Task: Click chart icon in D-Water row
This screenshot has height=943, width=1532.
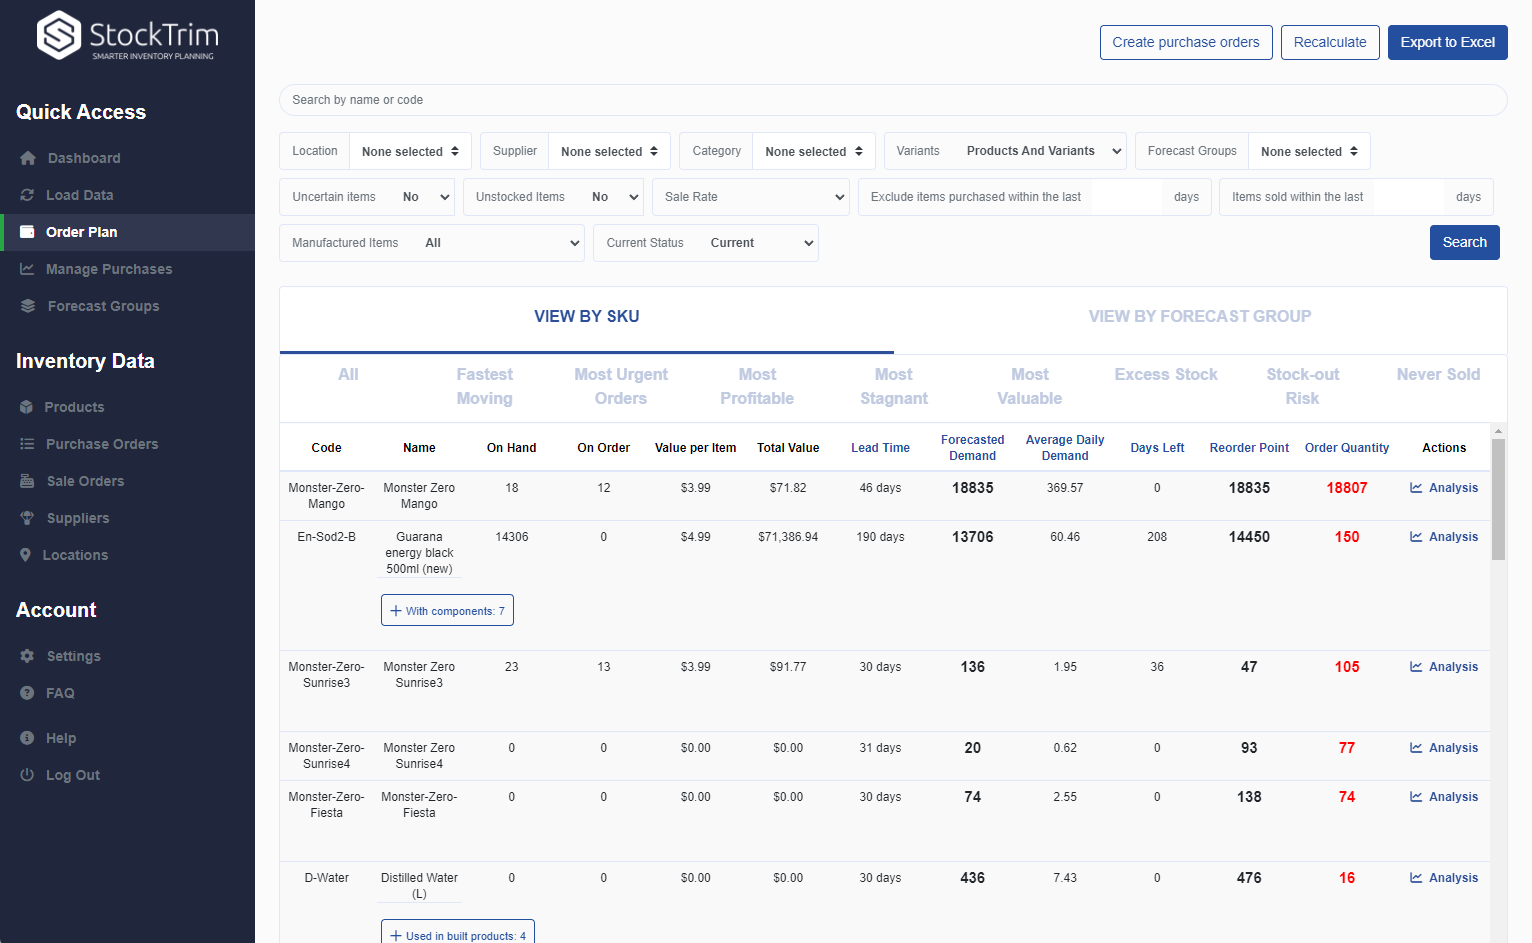Action: click(1416, 878)
